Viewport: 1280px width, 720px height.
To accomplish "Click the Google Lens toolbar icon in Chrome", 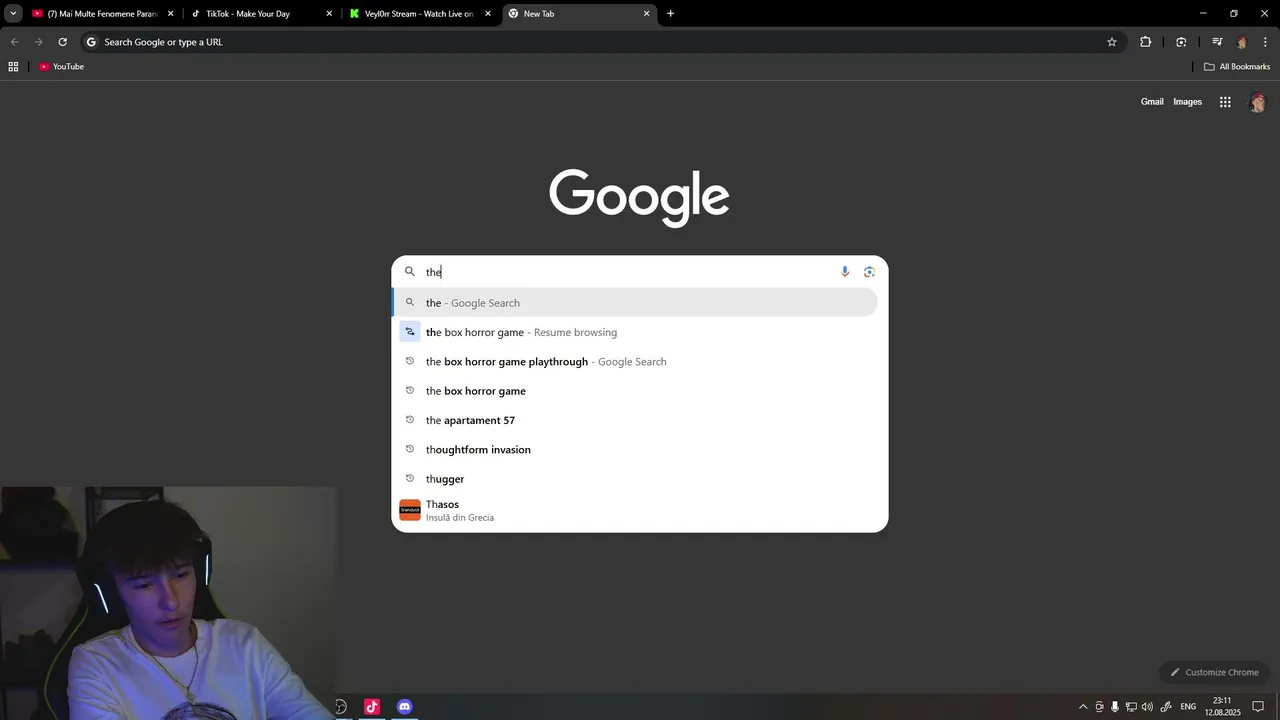I will coord(1181,42).
